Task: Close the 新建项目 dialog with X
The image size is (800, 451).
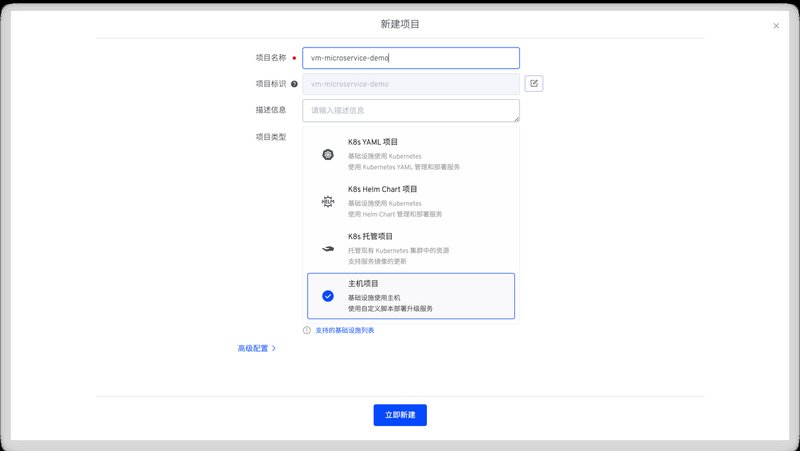Action: click(776, 26)
